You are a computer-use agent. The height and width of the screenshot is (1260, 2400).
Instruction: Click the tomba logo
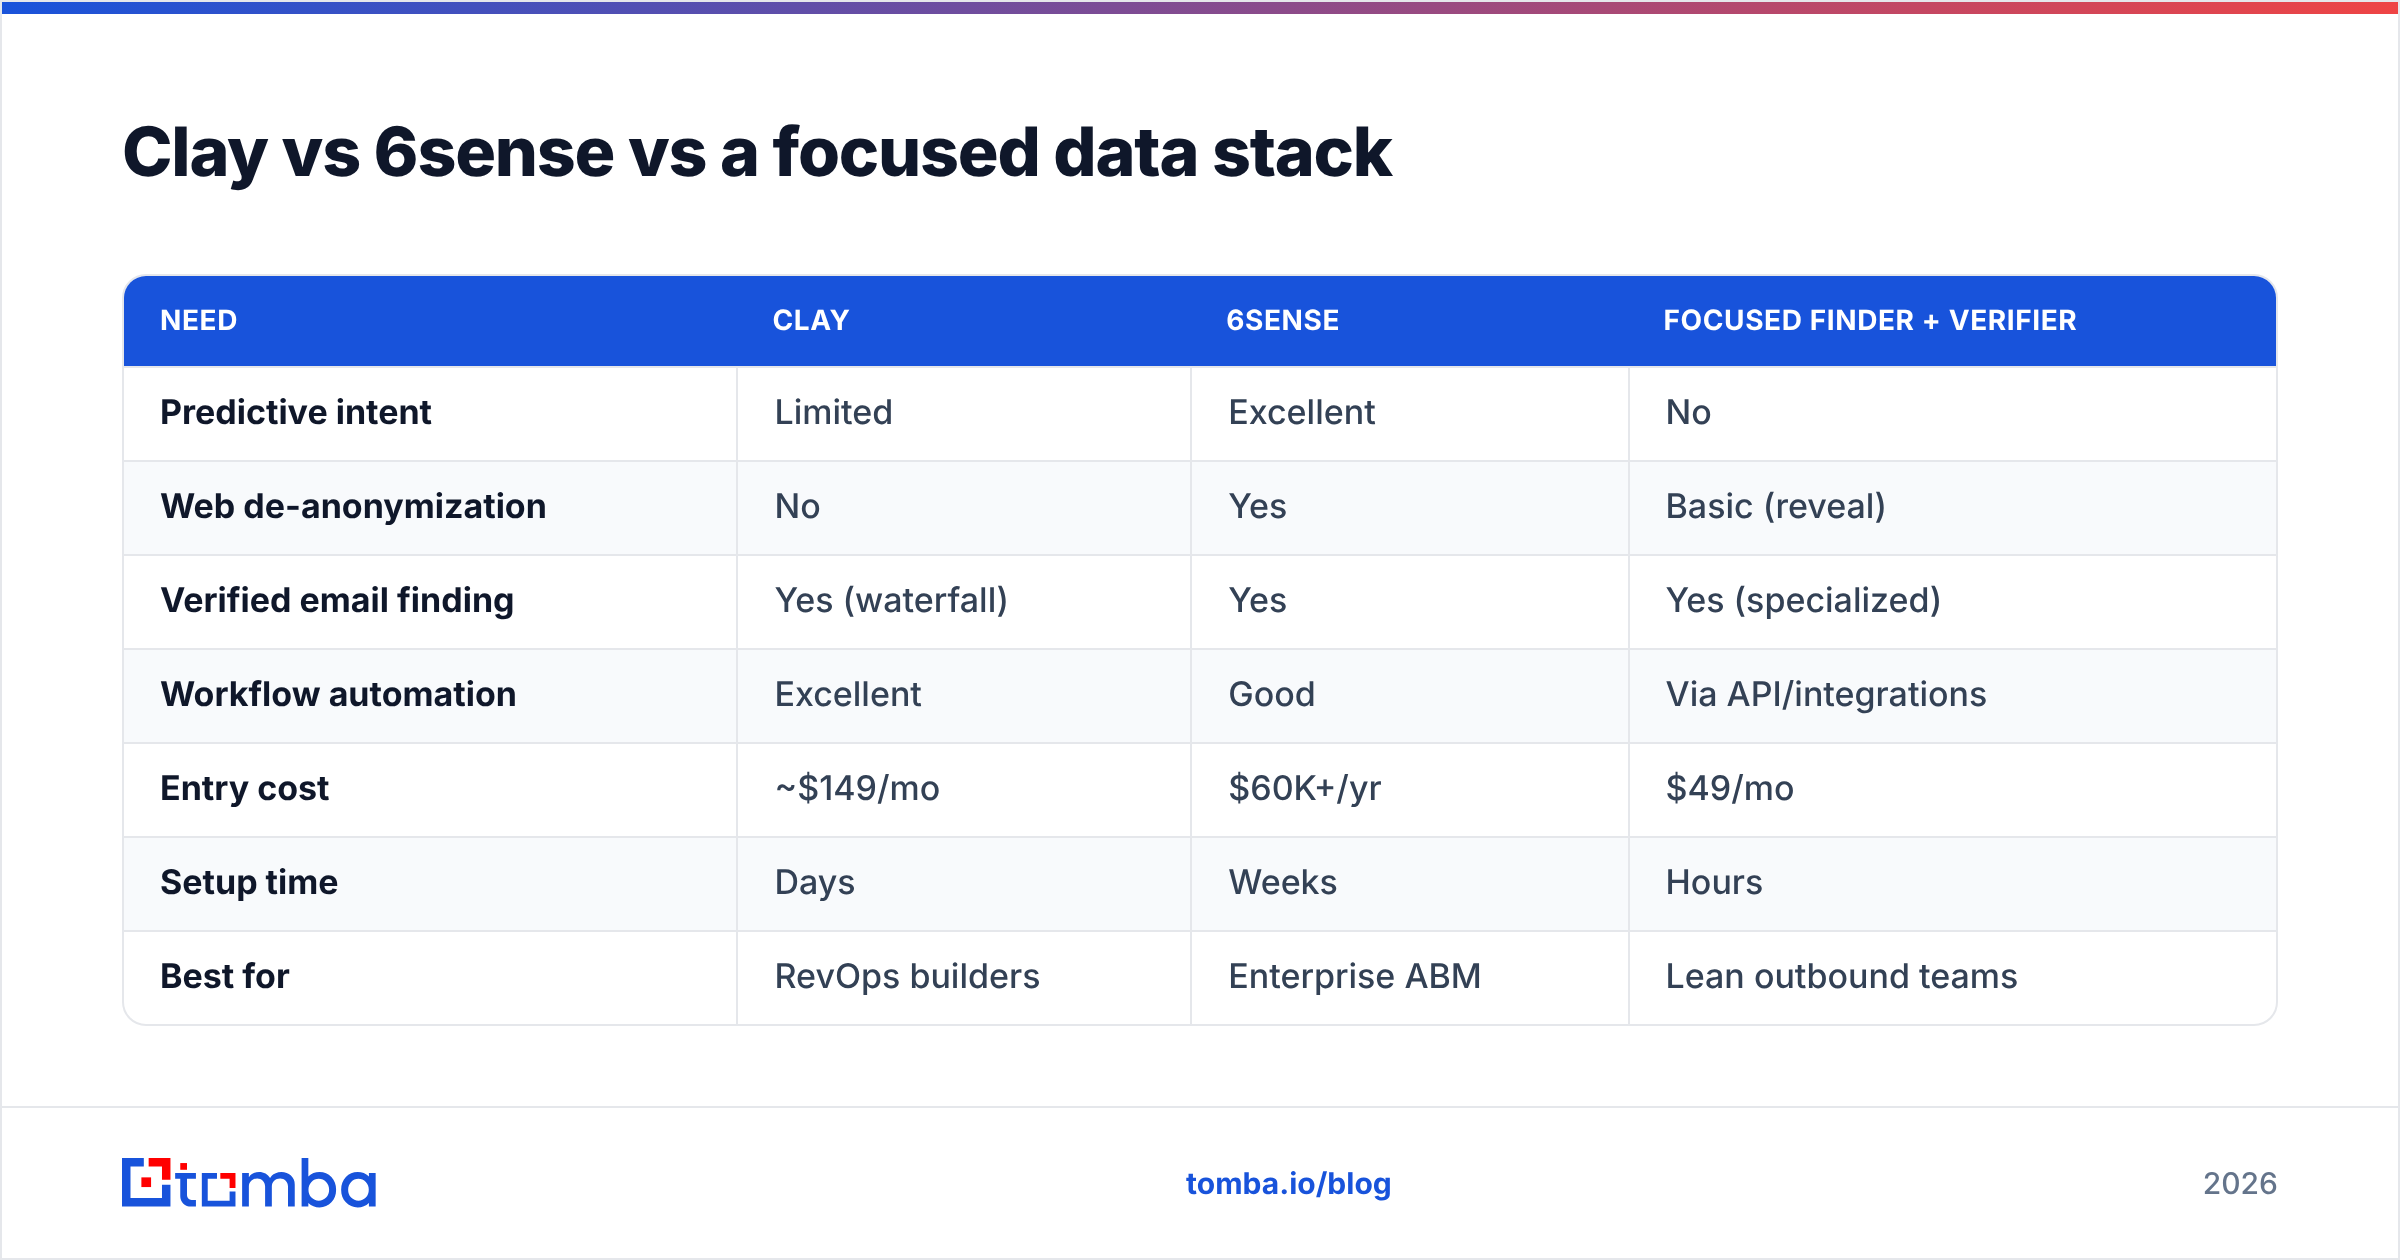pyautogui.click(x=249, y=1183)
